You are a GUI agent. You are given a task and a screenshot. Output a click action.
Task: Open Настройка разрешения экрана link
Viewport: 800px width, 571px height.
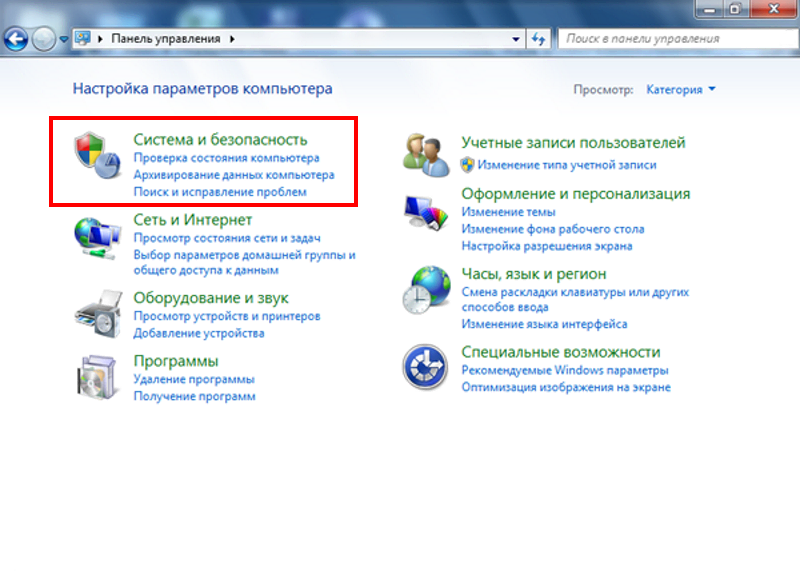(546, 246)
